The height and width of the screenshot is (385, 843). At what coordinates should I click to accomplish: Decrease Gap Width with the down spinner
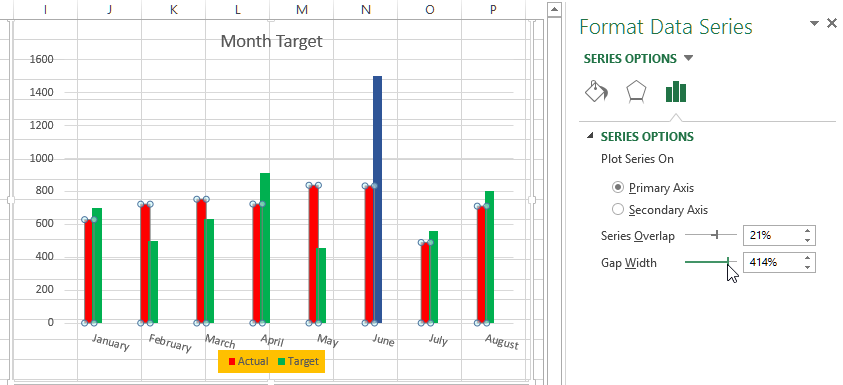[x=808, y=267]
